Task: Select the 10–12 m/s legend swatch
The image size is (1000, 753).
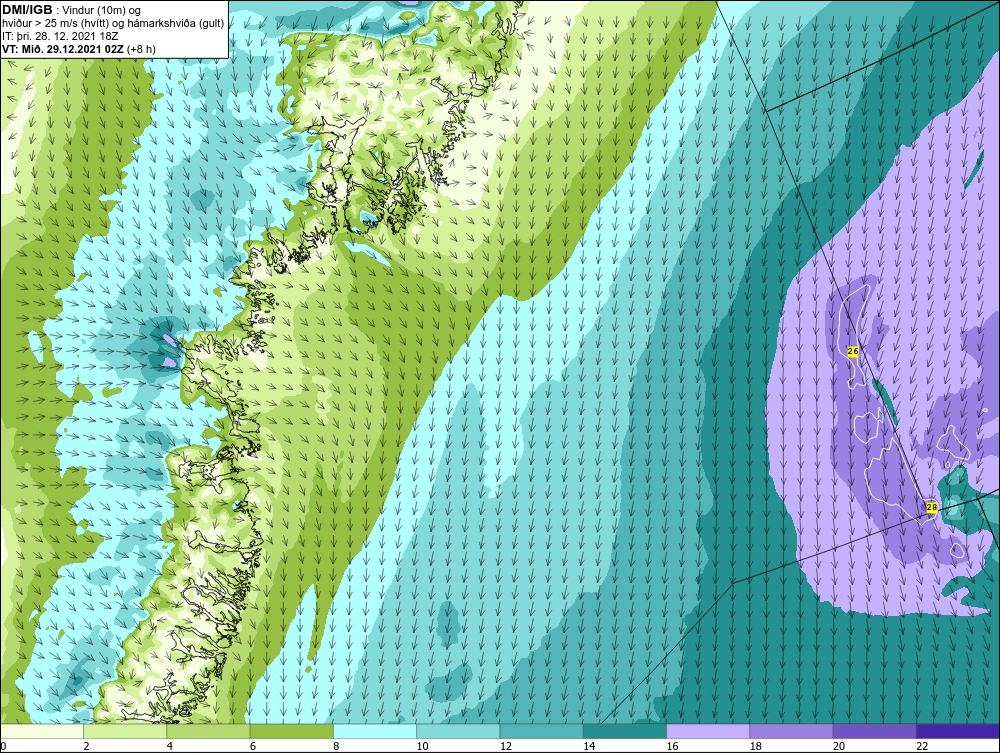Action: click(x=458, y=731)
